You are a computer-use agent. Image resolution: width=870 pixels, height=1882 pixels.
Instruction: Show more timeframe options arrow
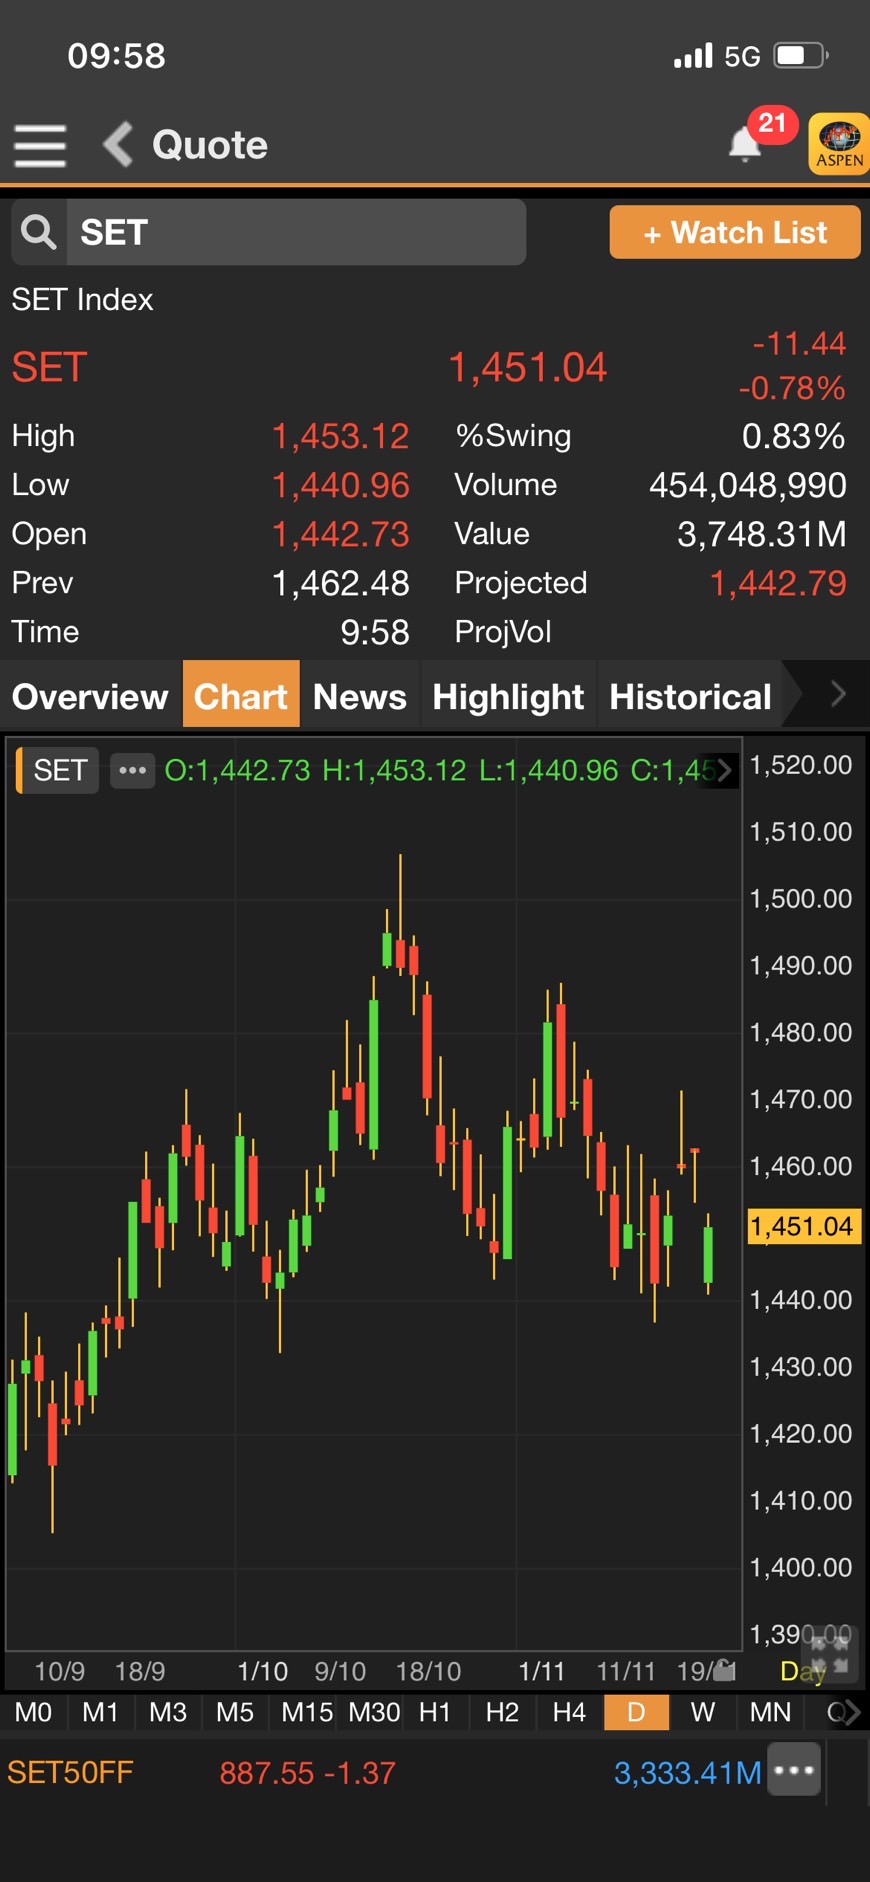pos(850,1713)
